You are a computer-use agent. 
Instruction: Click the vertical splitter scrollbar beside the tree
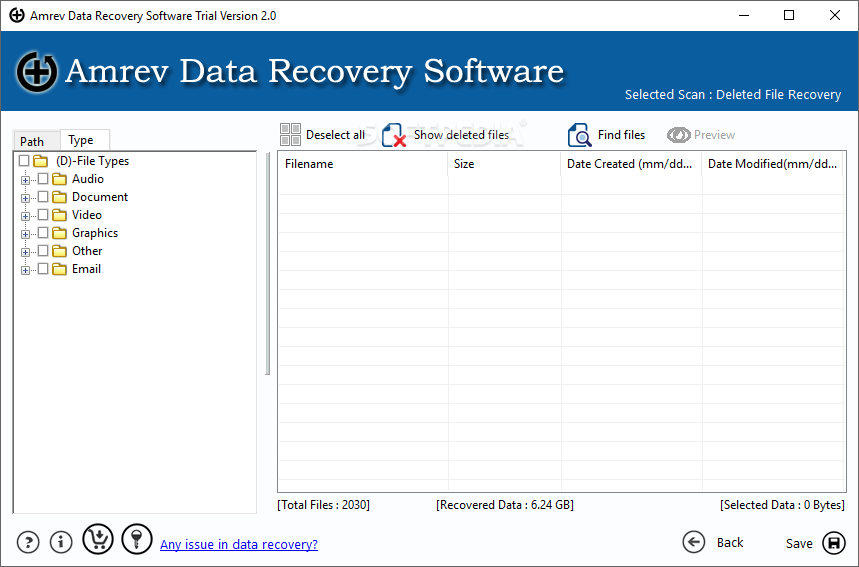pyautogui.click(x=267, y=264)
